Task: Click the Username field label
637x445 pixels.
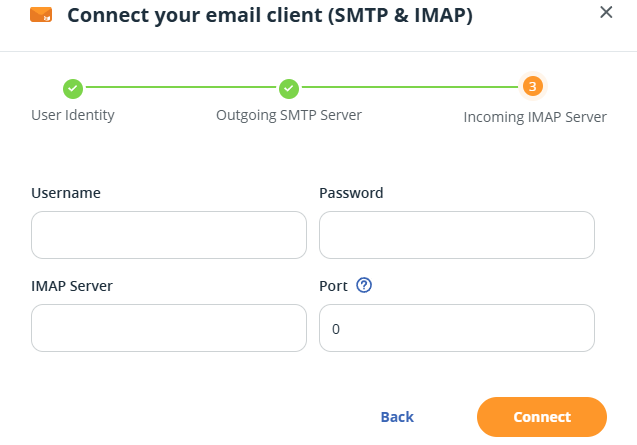Action: [66, 192]
